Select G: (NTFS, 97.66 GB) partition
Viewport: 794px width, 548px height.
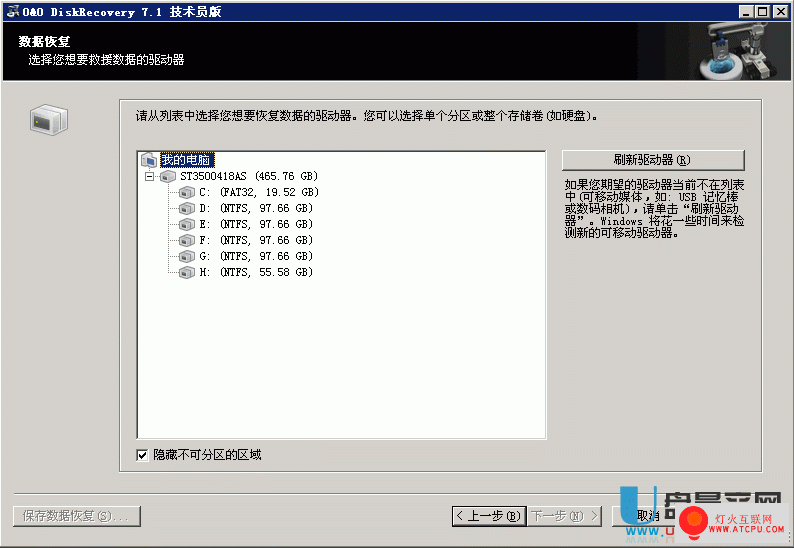(x=256, y=256)
